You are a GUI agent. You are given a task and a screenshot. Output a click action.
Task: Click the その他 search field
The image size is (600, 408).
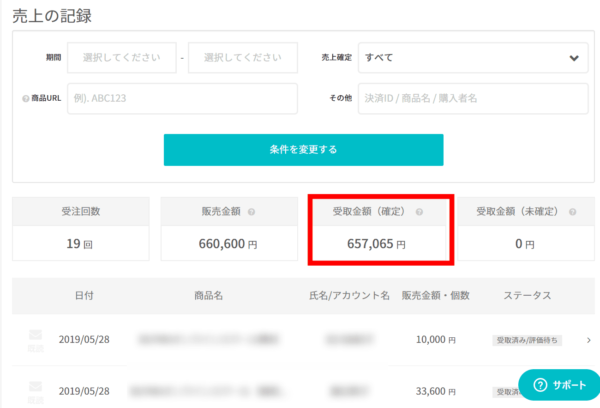(473, 98)
